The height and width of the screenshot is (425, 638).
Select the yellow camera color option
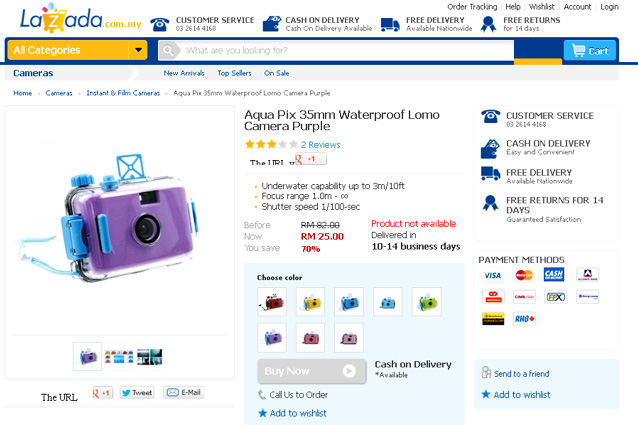point(310,301)
